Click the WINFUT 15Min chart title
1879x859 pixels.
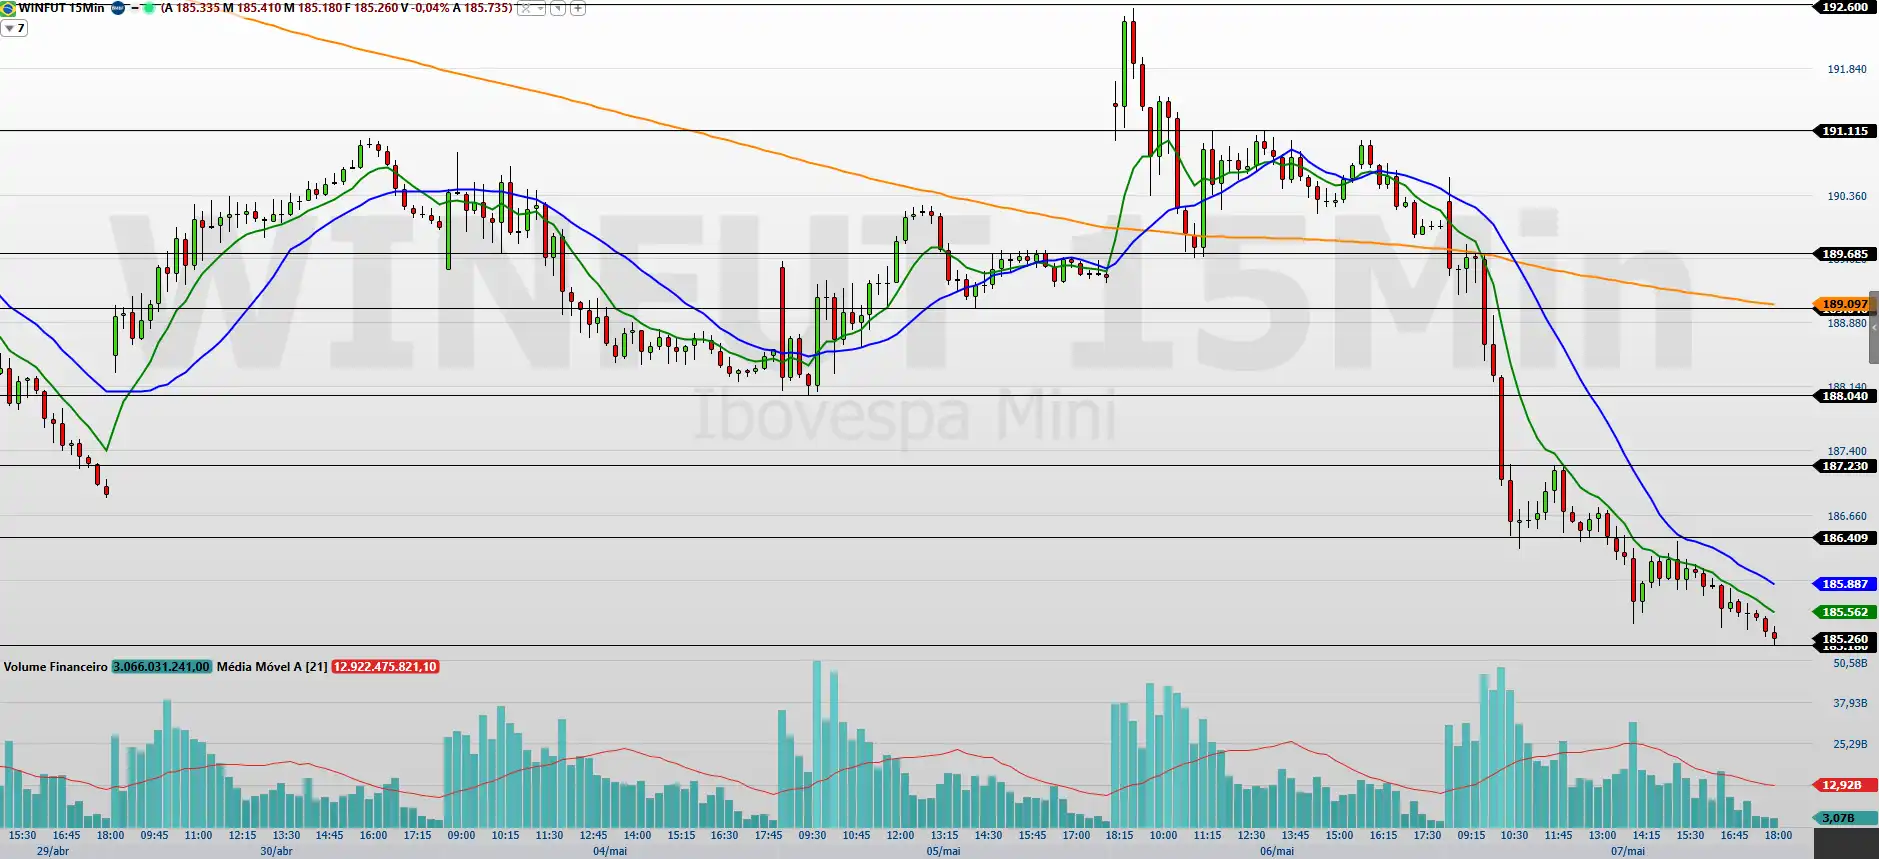coord(61,8)
